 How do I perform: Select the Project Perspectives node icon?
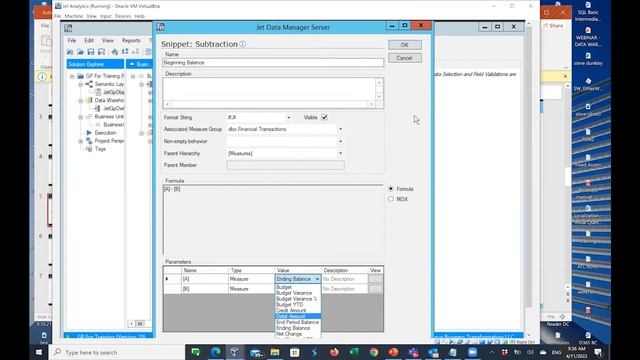point(89,141)
